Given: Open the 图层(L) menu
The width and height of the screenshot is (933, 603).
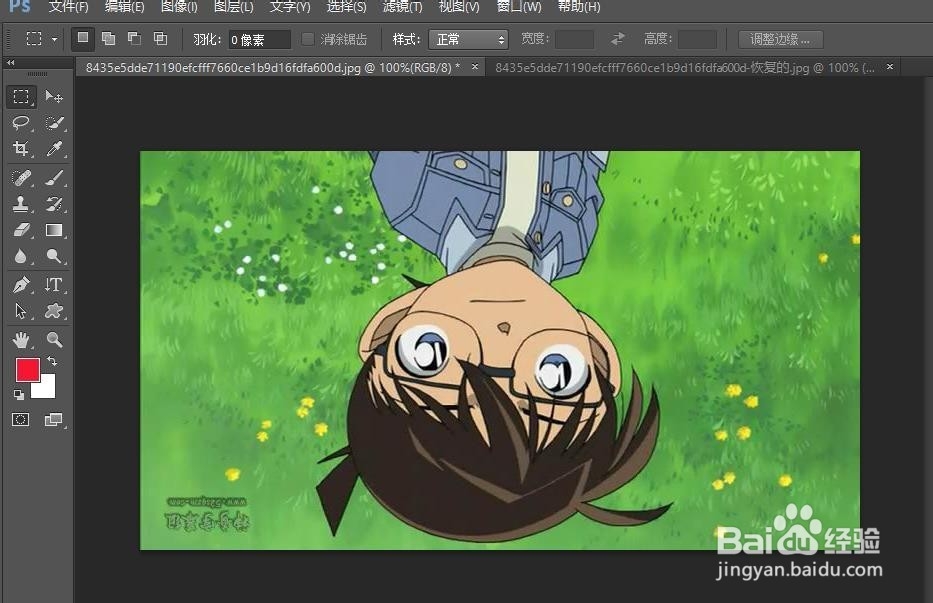Looking at the screenshot, I should pos(233,7).
